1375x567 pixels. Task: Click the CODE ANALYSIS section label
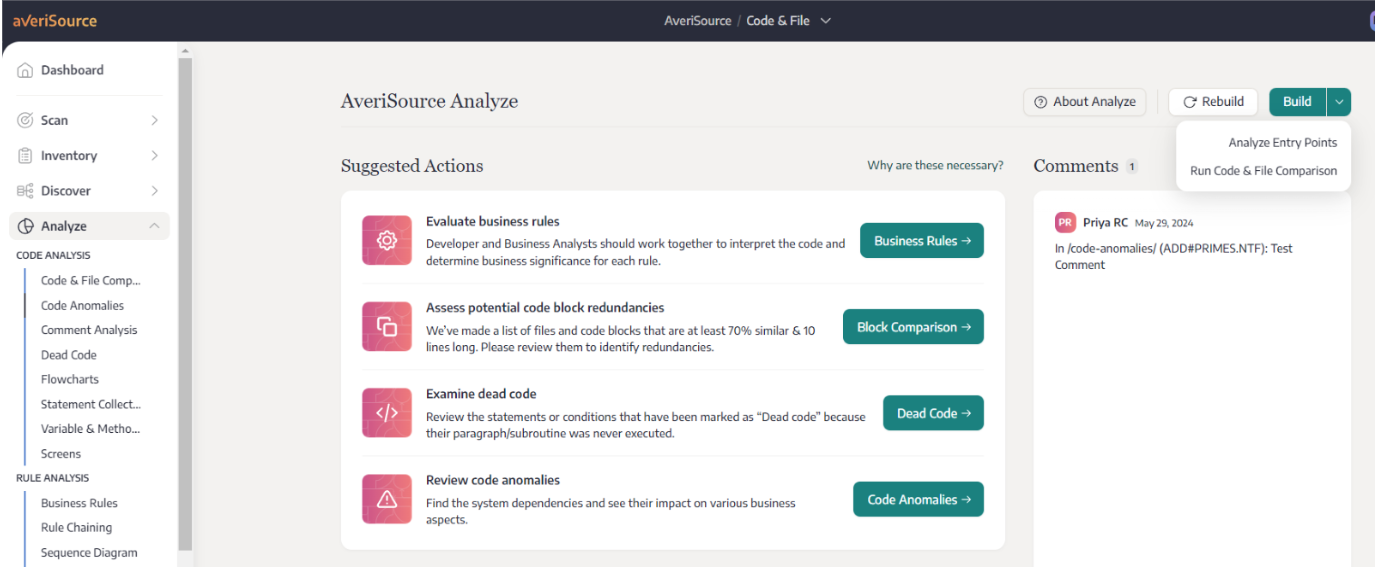click(x=53, y=256)
